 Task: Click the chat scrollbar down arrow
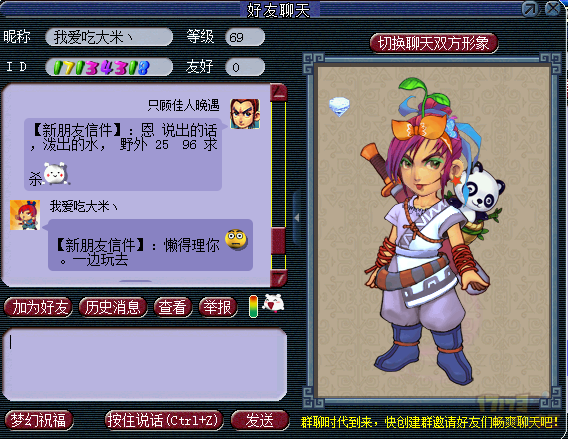279,278
